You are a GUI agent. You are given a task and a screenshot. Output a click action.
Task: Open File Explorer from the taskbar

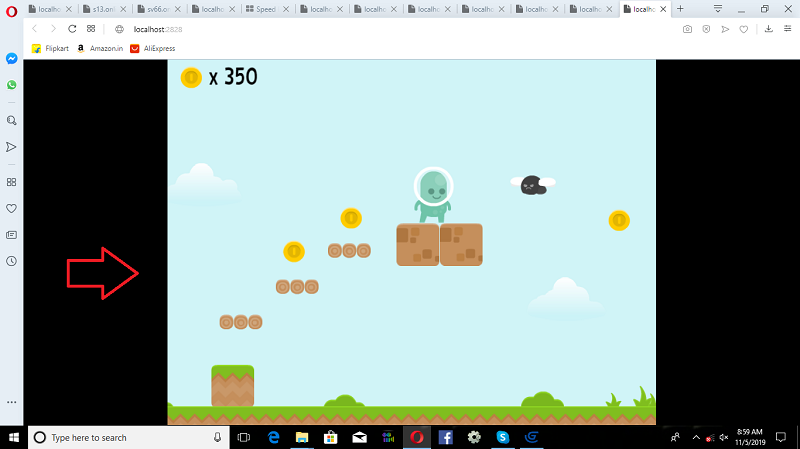pyautogui.click(x=302, y=437)
